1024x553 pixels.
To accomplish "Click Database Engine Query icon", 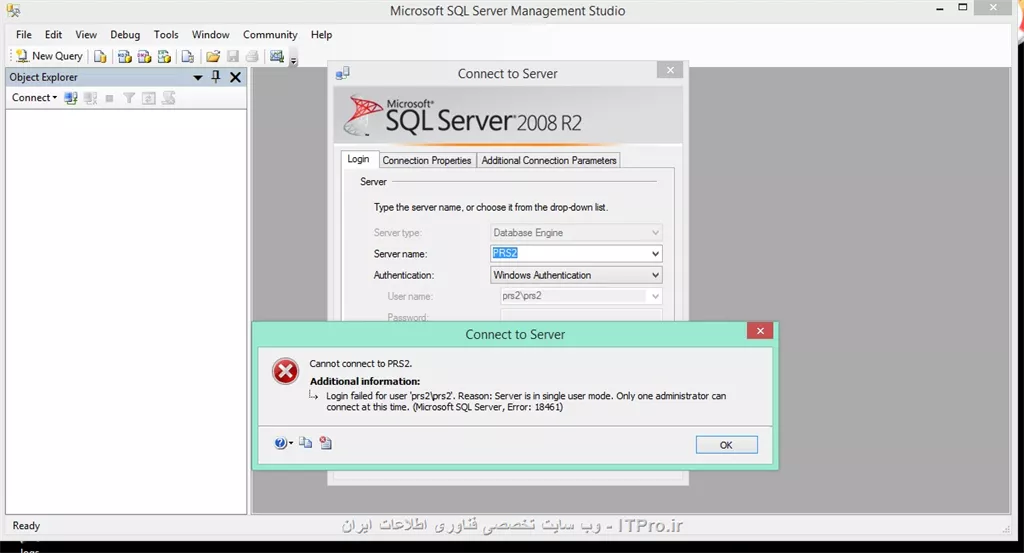I will point(100,57).
